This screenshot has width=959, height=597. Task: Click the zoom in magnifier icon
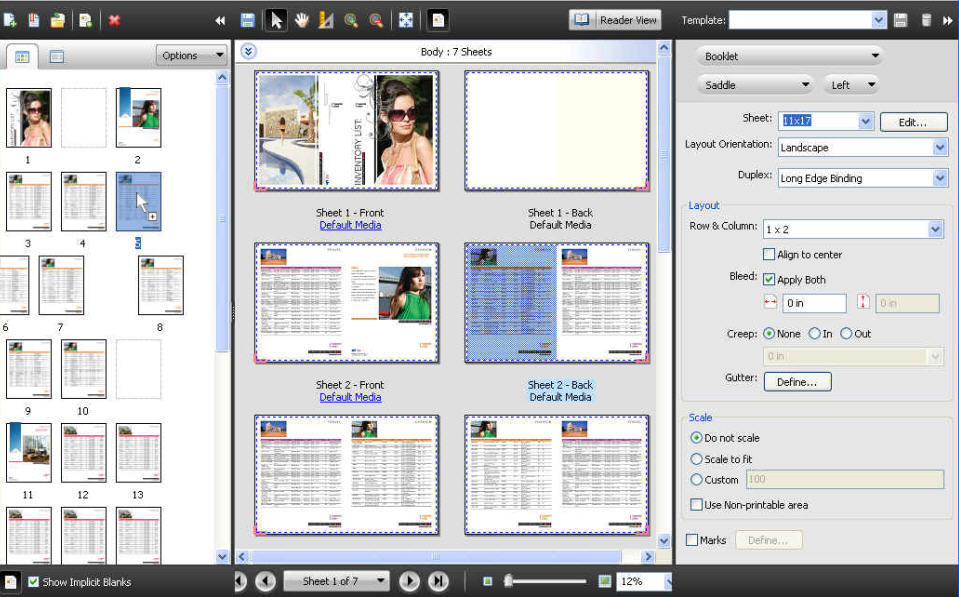[348, 19]
